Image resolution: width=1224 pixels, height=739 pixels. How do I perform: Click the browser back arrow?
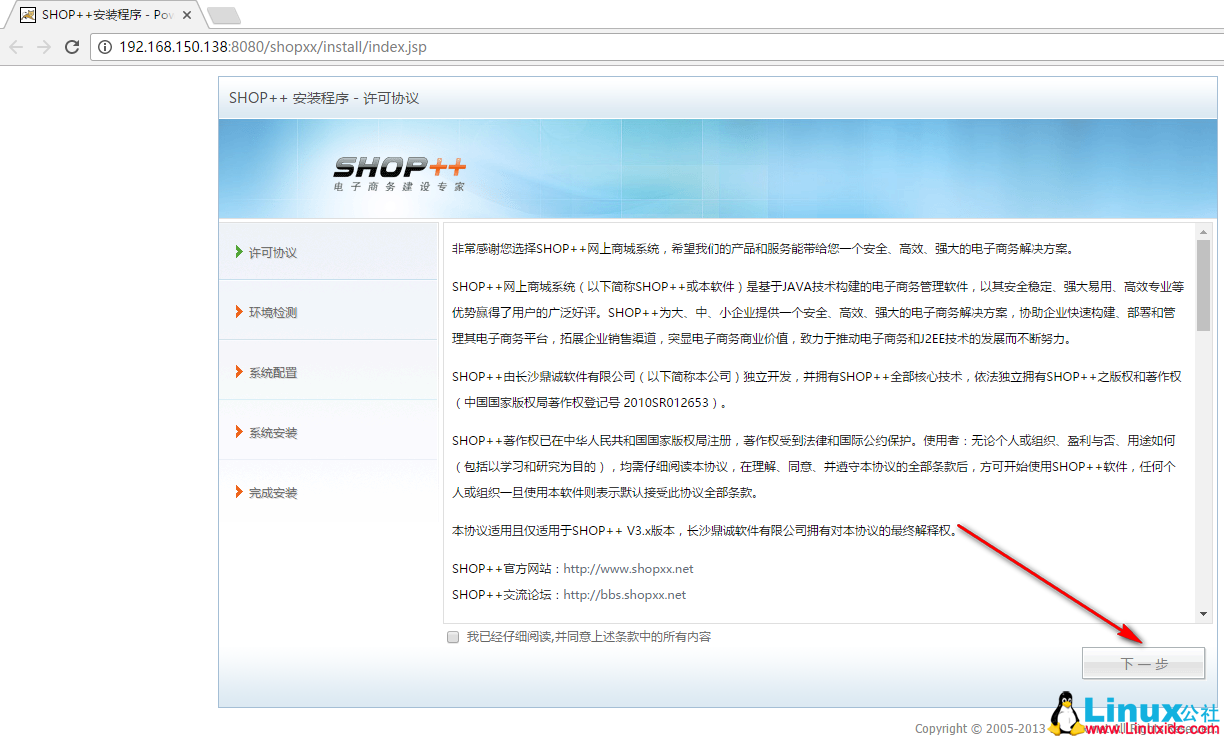(x=17, y=47)
